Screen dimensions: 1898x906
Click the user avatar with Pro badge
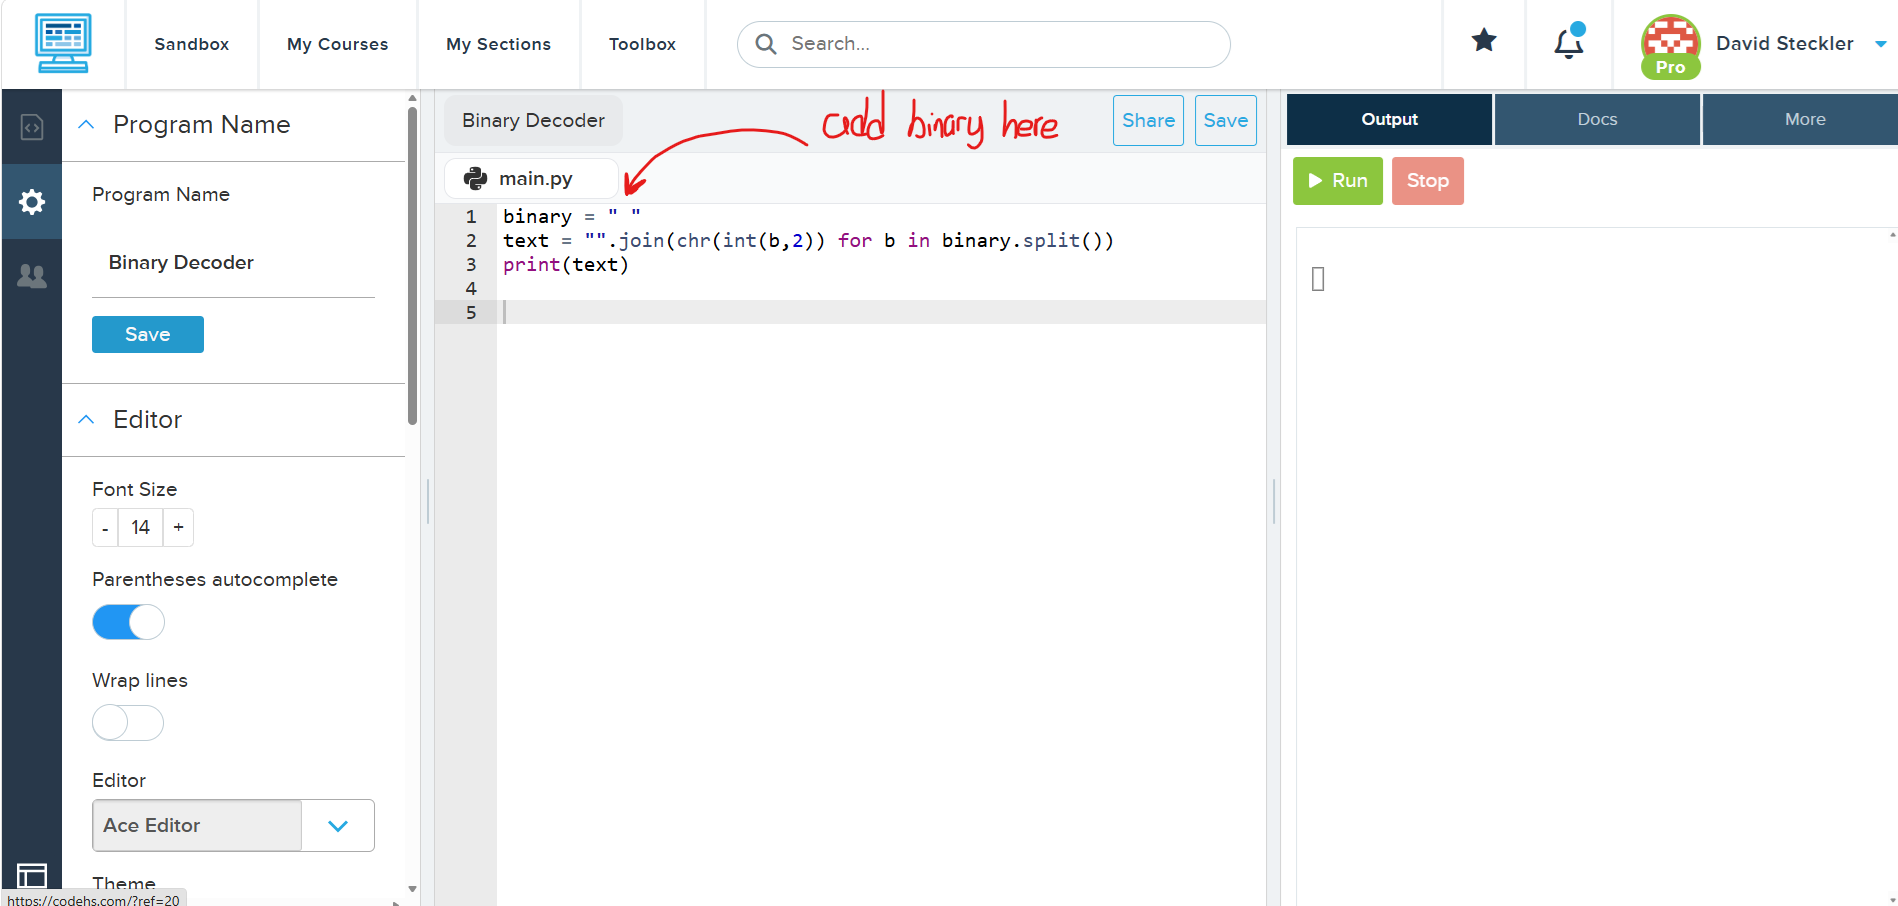pyautogui.click(x=1670, y=46)
